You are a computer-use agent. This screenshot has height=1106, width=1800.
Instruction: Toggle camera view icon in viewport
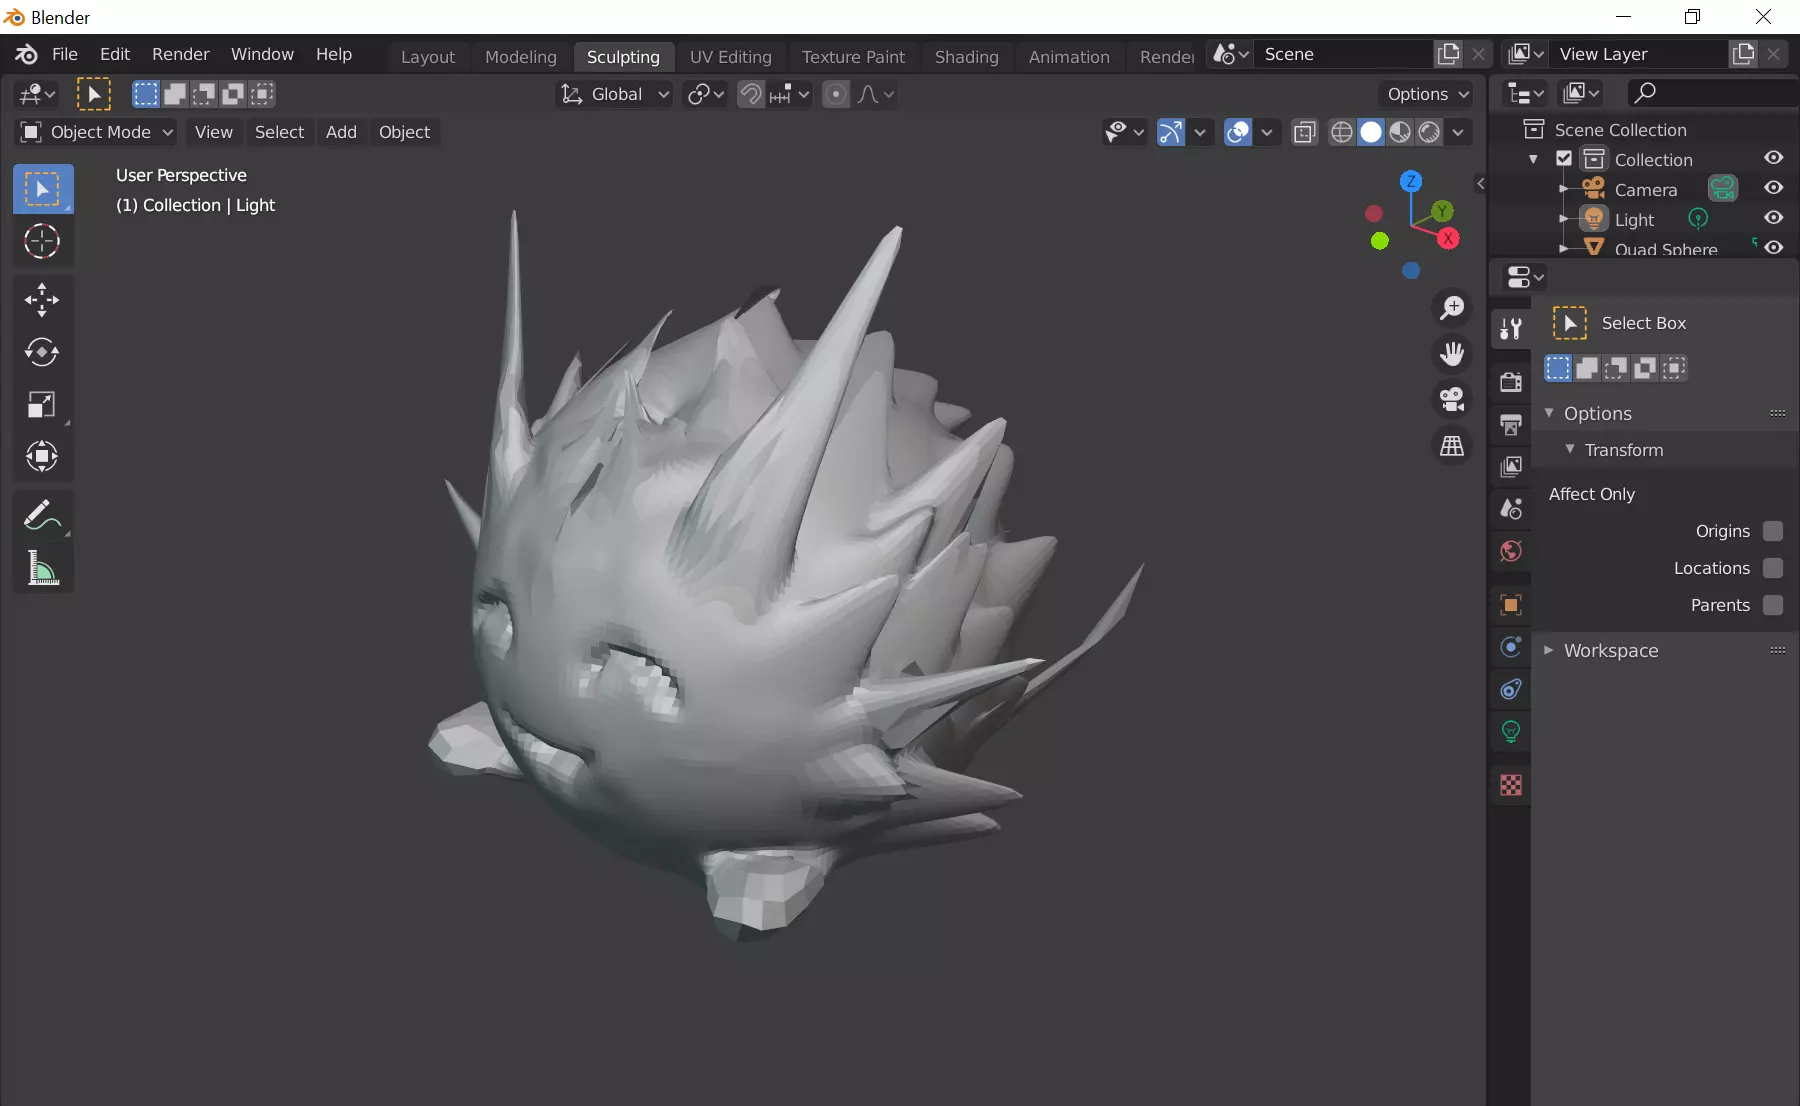pyautogui.click(x=1452, y=399)
